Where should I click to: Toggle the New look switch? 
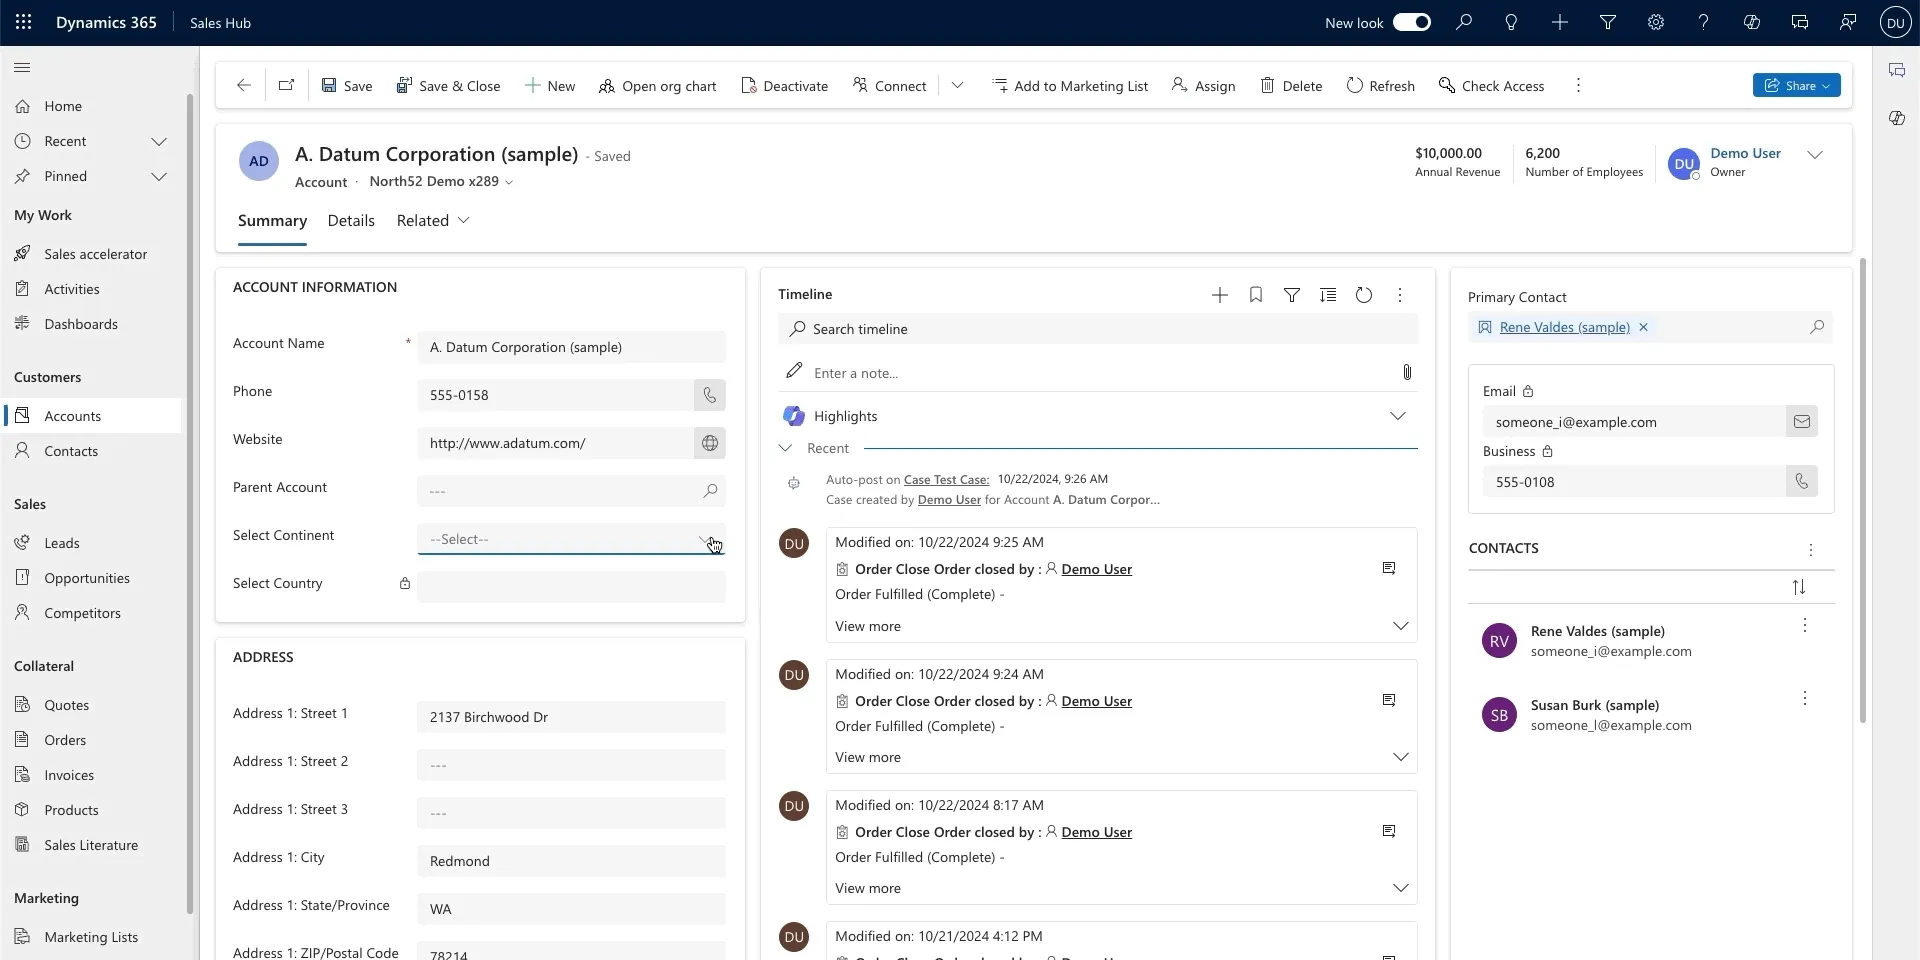[x=1412, y=22]
